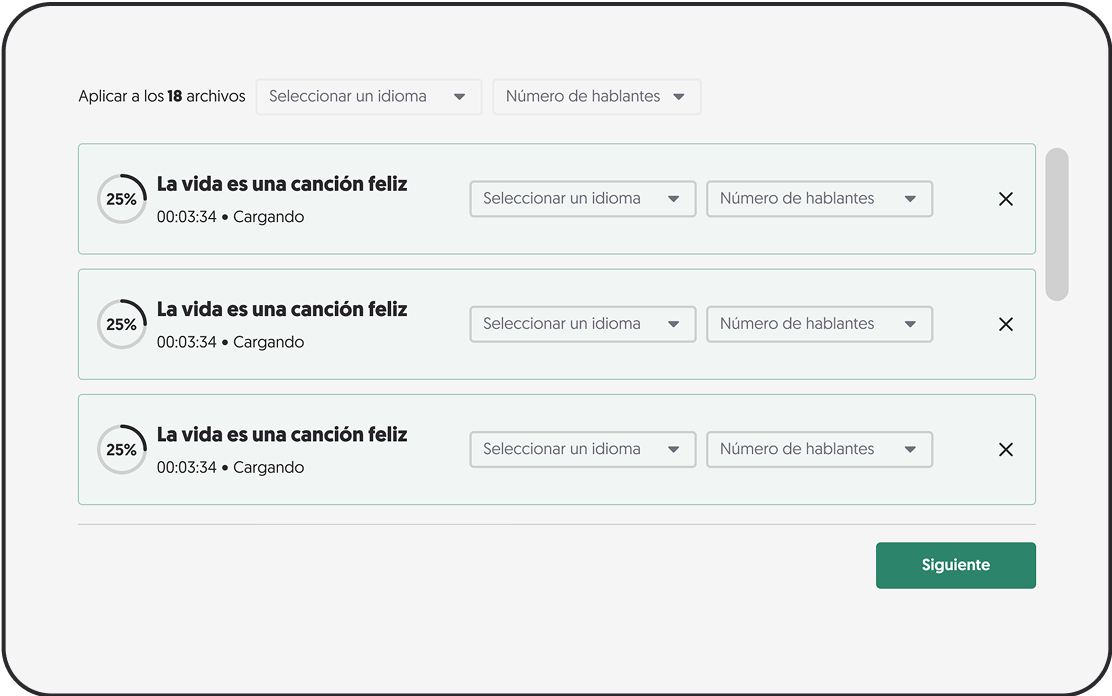
Task: Click the chevron on the global language selector
Action: (461, 97)
